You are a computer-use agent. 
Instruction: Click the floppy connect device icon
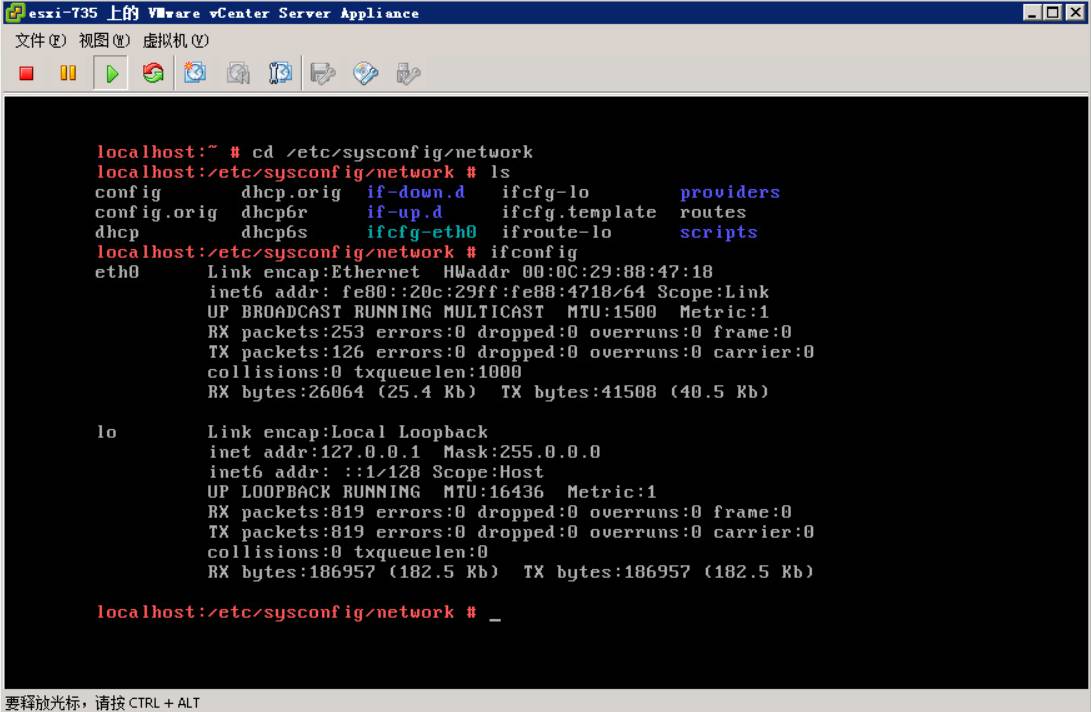[x=323, y=73]
